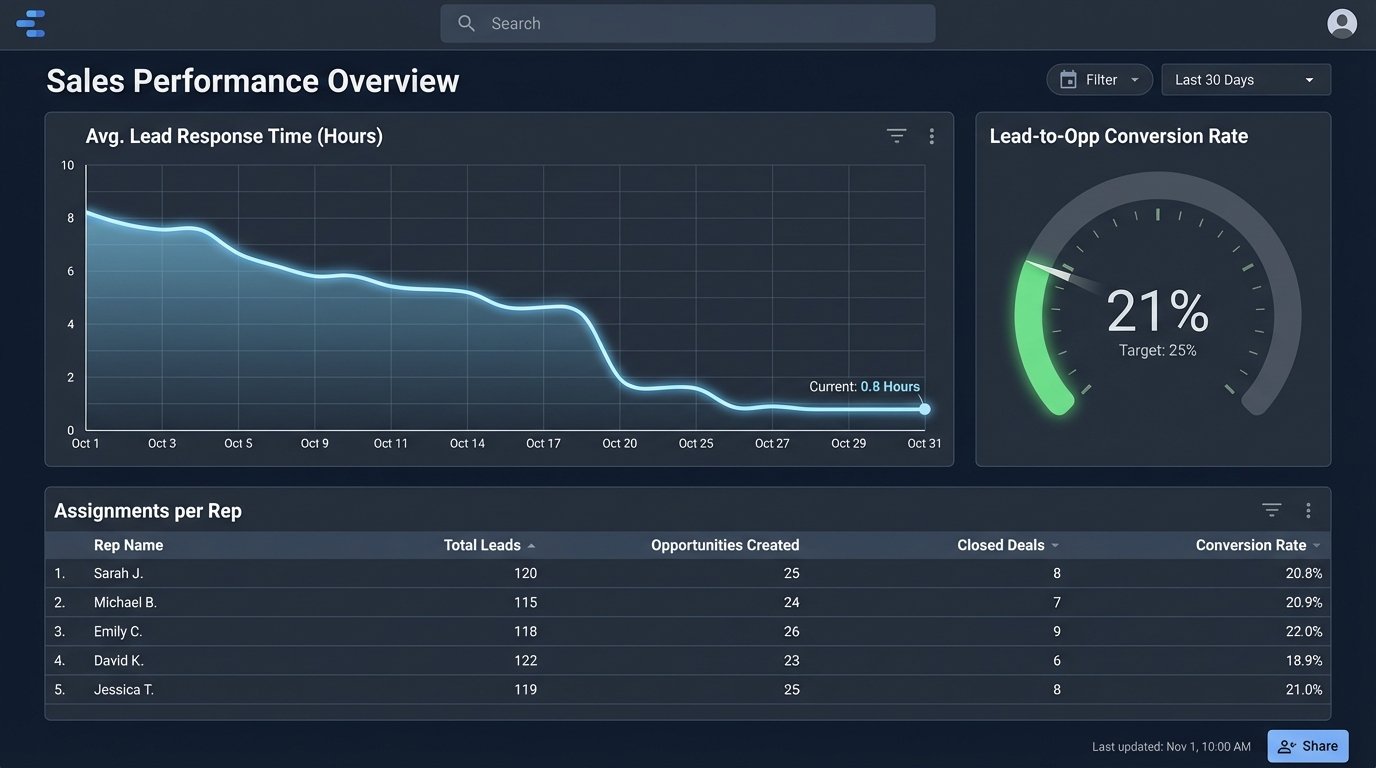Viewport: 1376px width, 768px height.
Task: Click the filter icon on Assignments per Rep
Action: tap(1270, 509)
